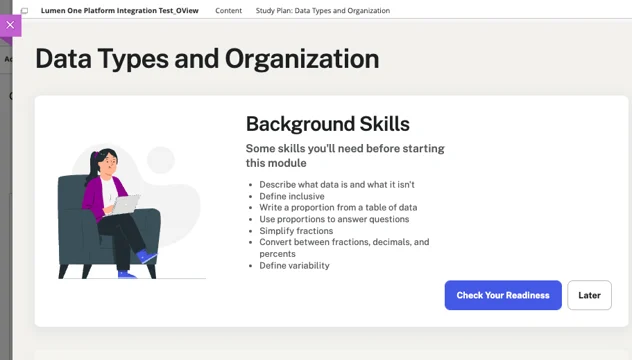Click 'Write a proportion from a table of data'
The width and height of the screenshot is (632, 360).
338,208
